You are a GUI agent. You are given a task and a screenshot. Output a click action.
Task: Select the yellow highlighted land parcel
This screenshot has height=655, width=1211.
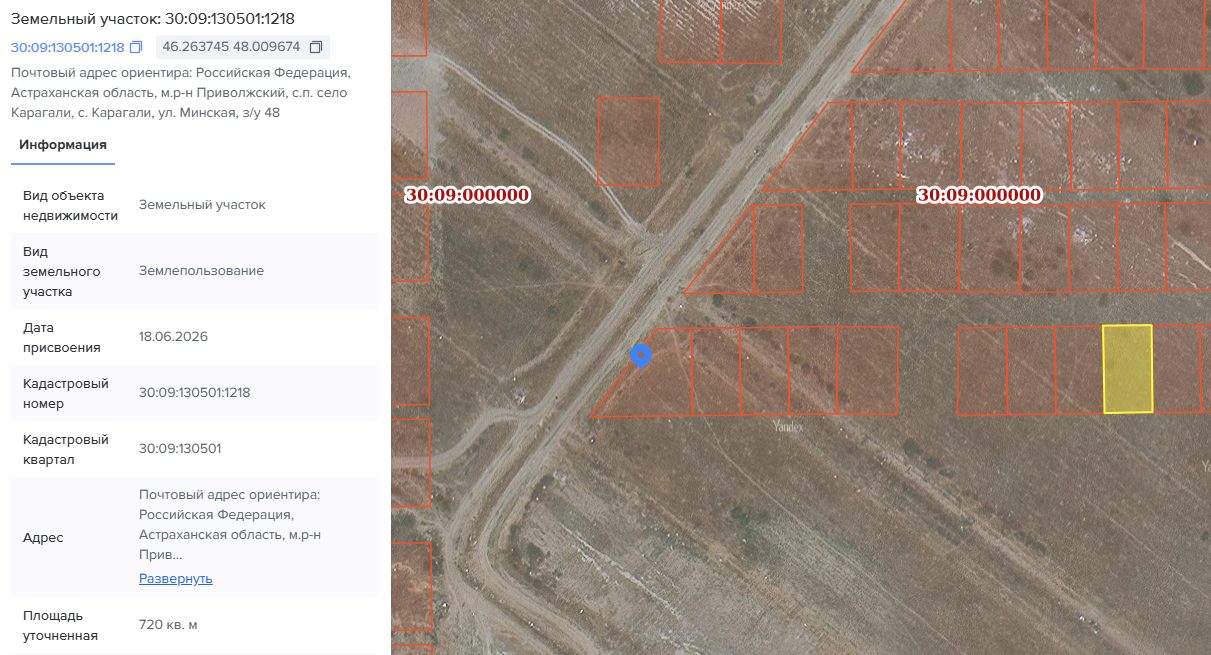click(x=1127, y=368)
